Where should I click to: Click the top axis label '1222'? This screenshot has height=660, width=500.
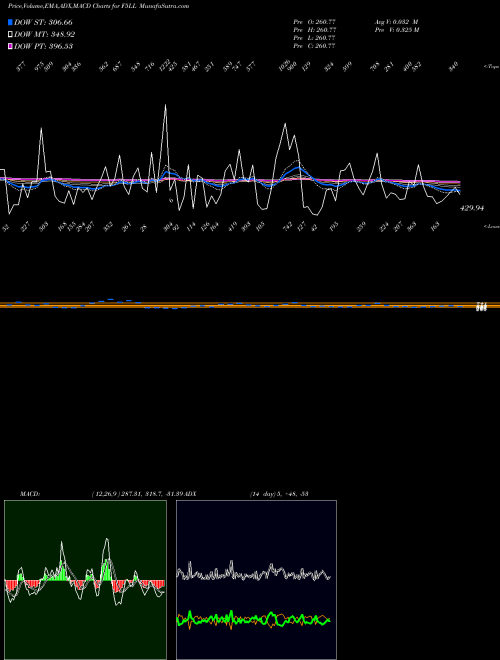165,64
